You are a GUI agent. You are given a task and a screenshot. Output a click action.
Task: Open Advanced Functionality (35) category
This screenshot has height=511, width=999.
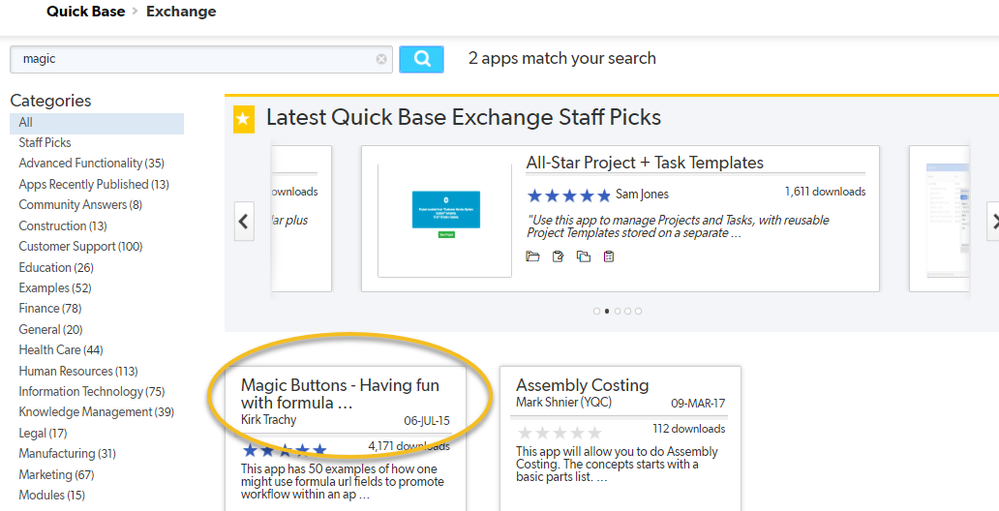pyautogui.click(x=91, y=164)
